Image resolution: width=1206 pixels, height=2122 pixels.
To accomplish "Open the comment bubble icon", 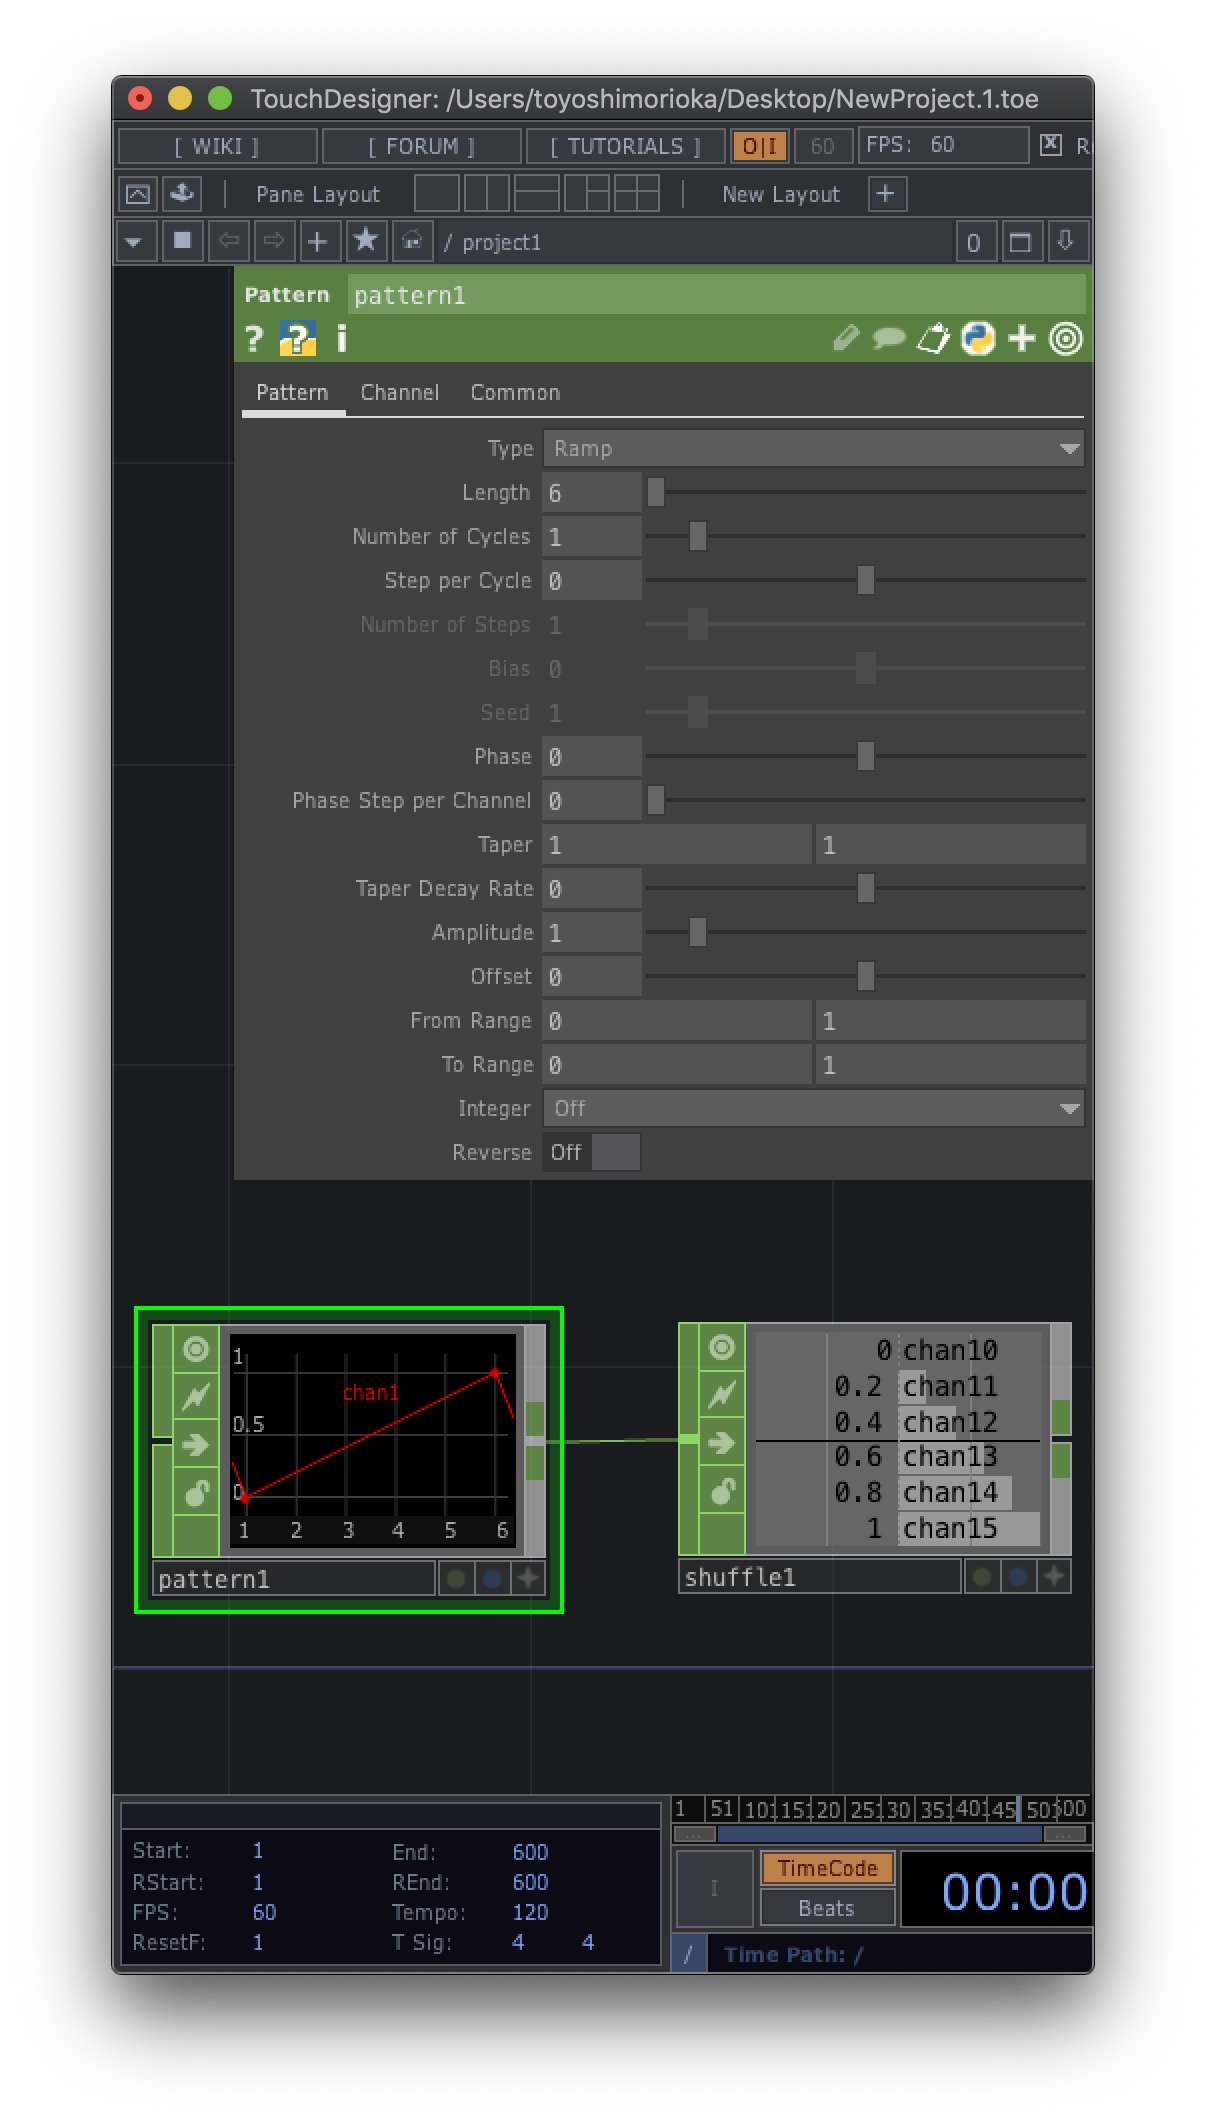I will click(x=888, y=339).
